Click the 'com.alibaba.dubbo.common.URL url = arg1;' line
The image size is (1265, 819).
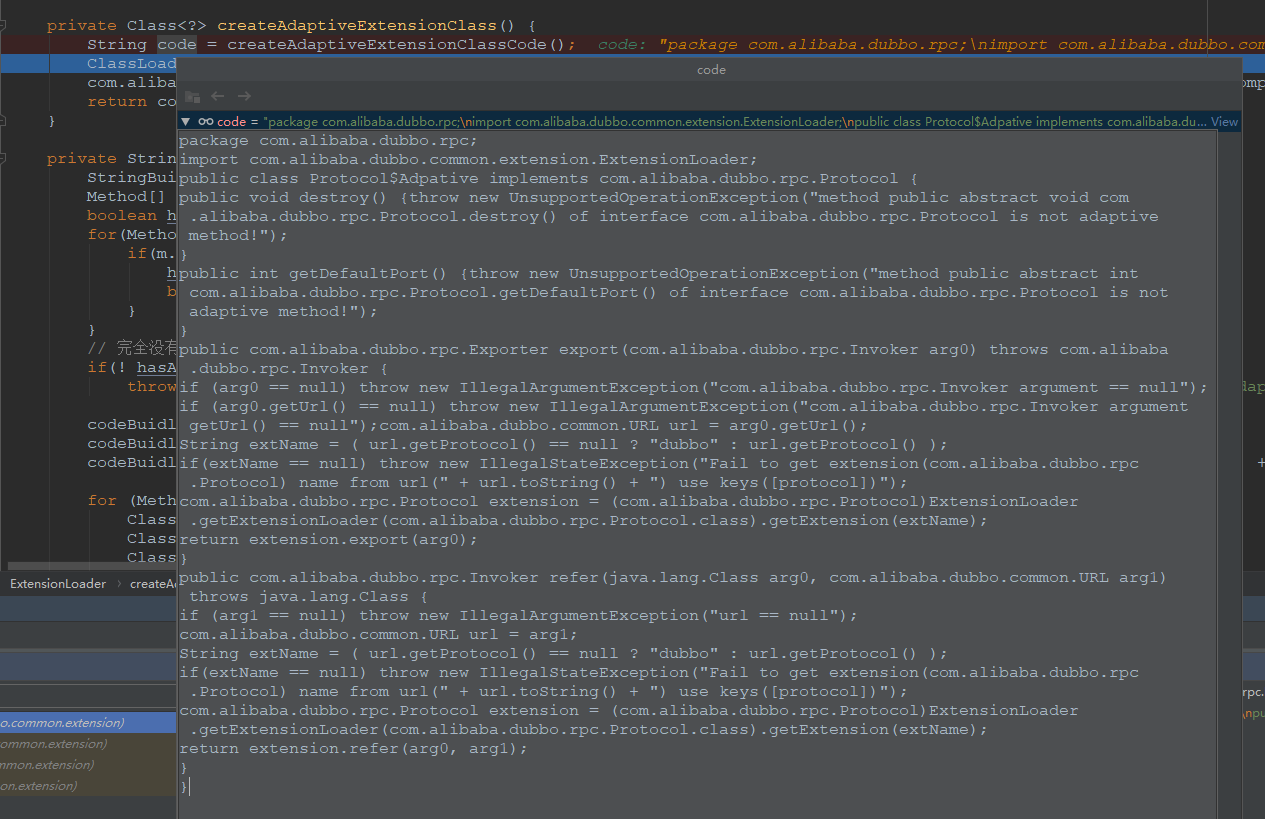[x=378, y=635]
